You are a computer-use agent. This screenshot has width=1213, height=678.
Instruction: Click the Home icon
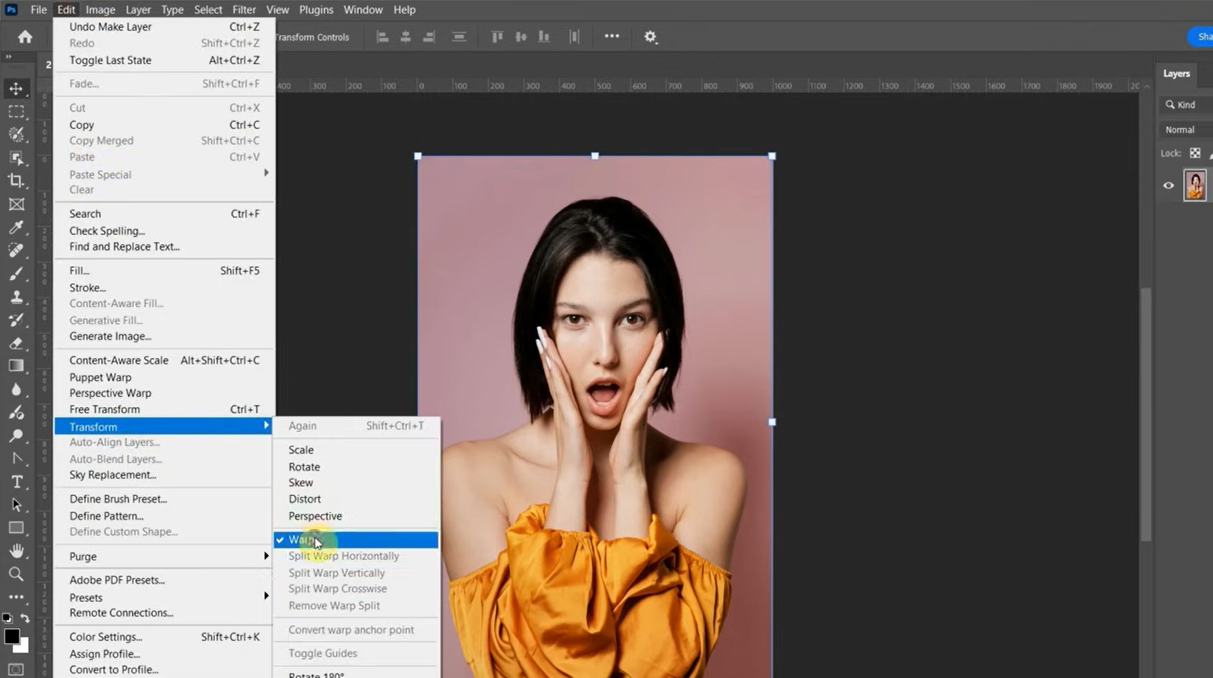click(25, 37)
